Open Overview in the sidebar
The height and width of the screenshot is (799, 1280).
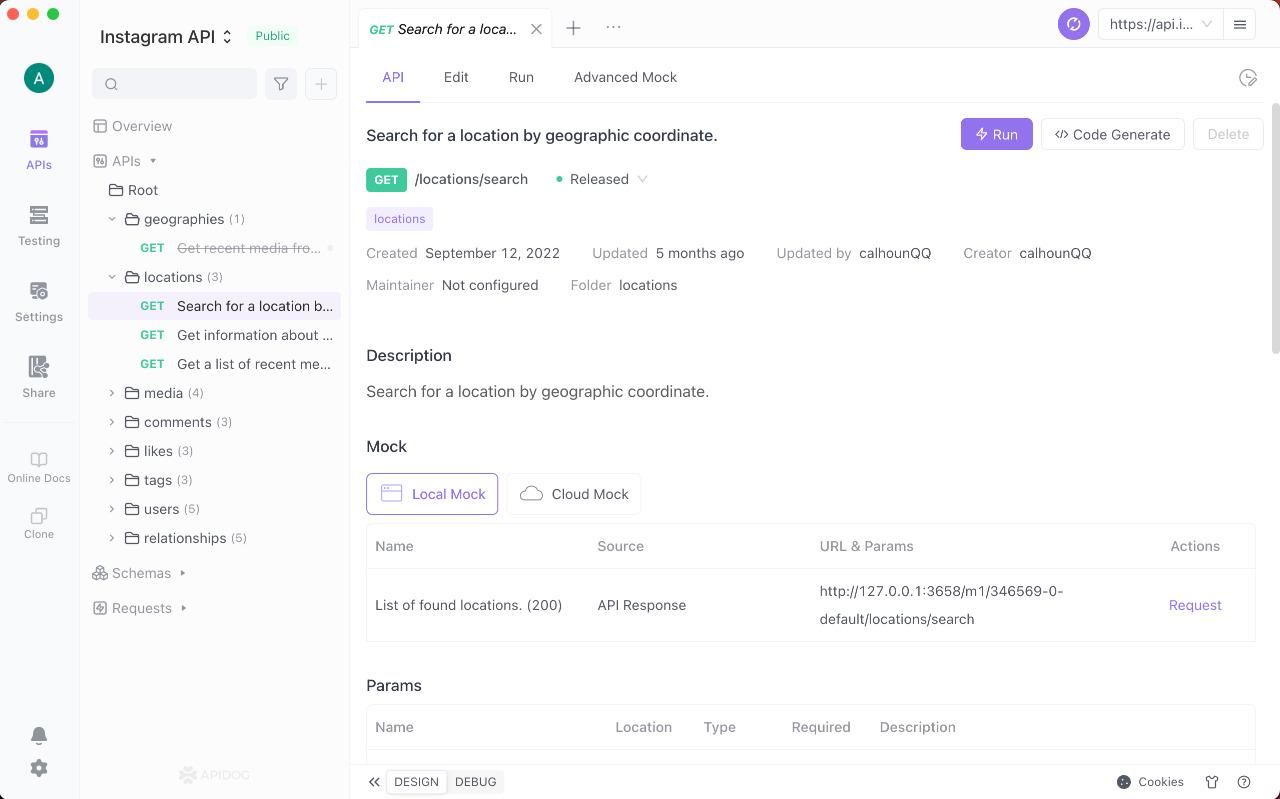coord(132,126)
